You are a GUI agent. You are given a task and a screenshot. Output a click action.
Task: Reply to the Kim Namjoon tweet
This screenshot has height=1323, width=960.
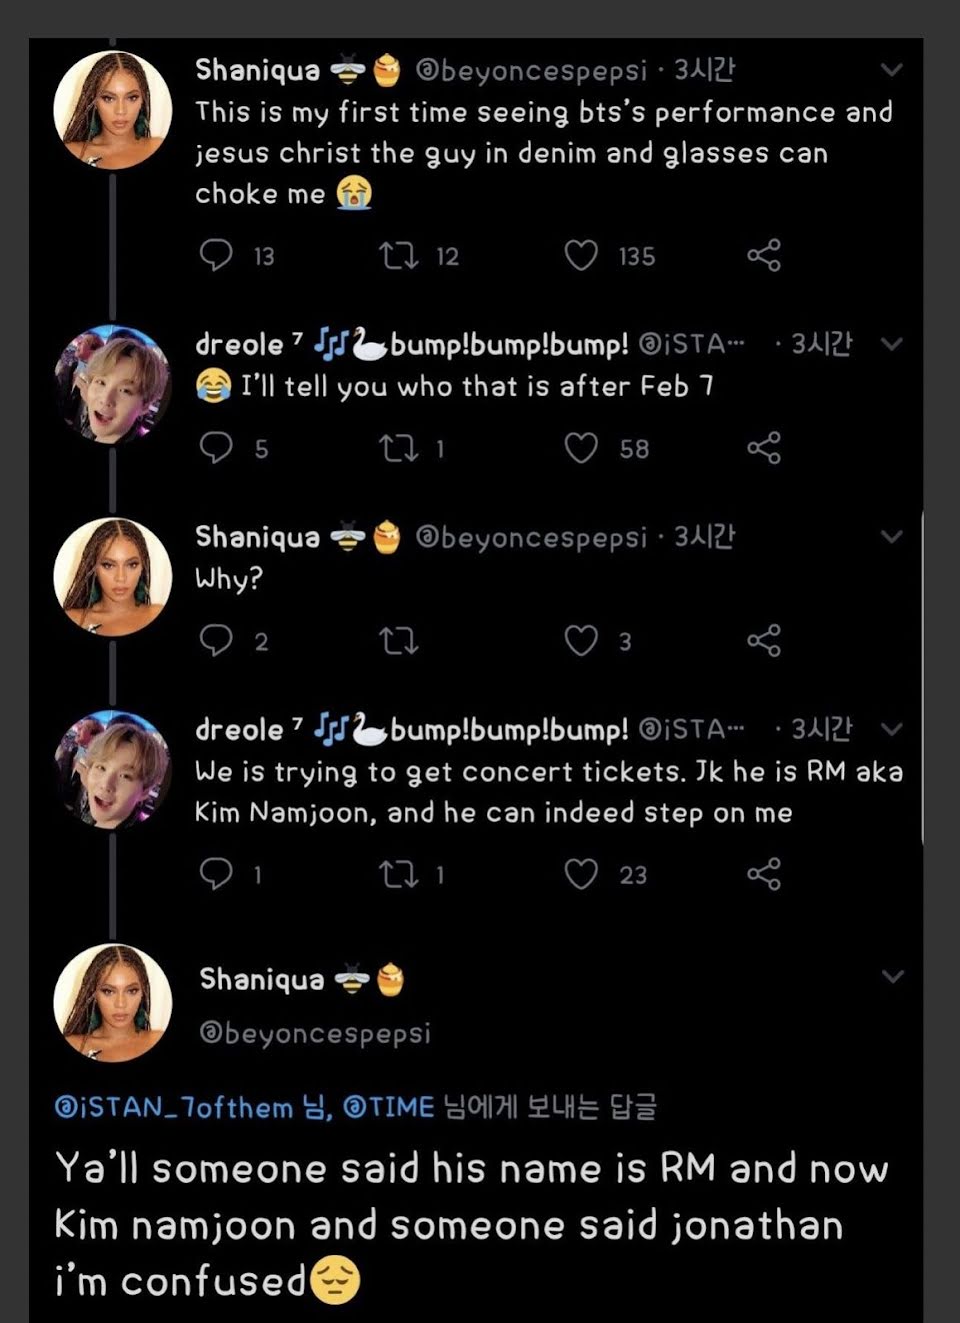coord(216,874)
